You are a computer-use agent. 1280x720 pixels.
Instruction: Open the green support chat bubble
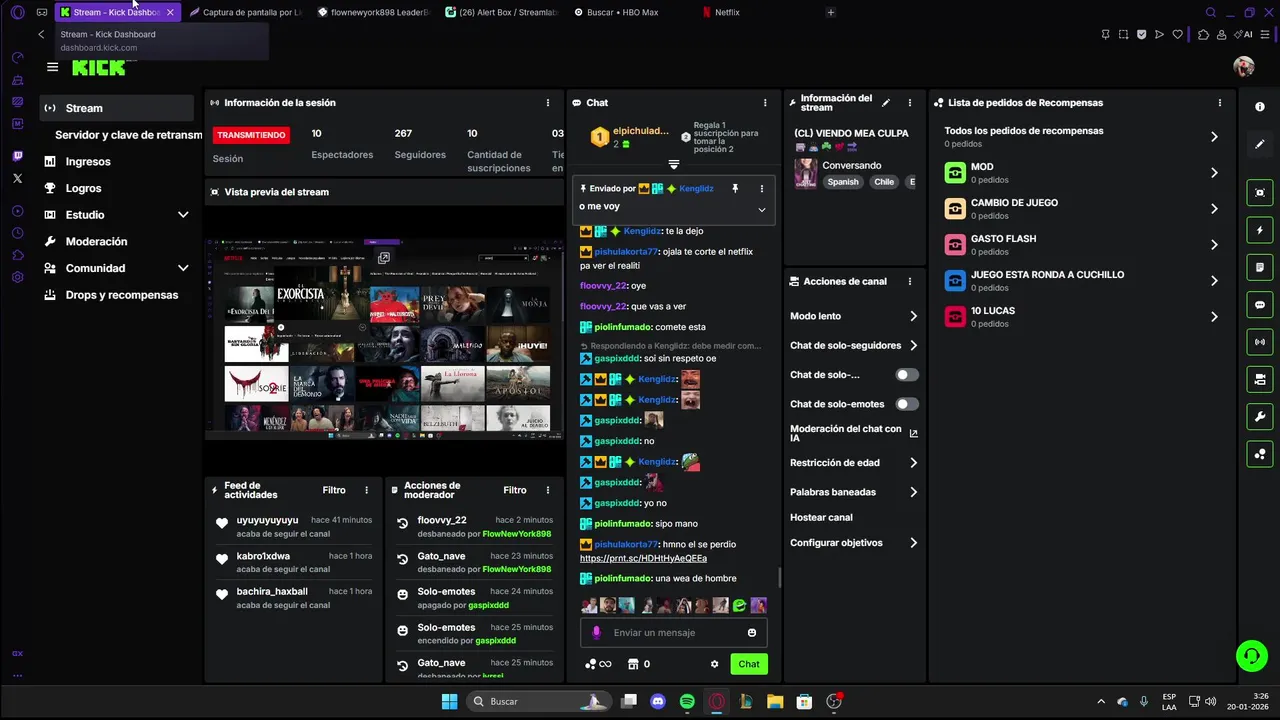click(x=1251, y=656)
